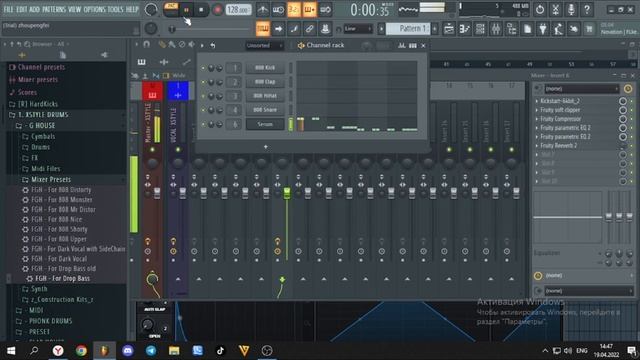
Task: Expand the Drums folder in browser
Action: click(36, 147)
